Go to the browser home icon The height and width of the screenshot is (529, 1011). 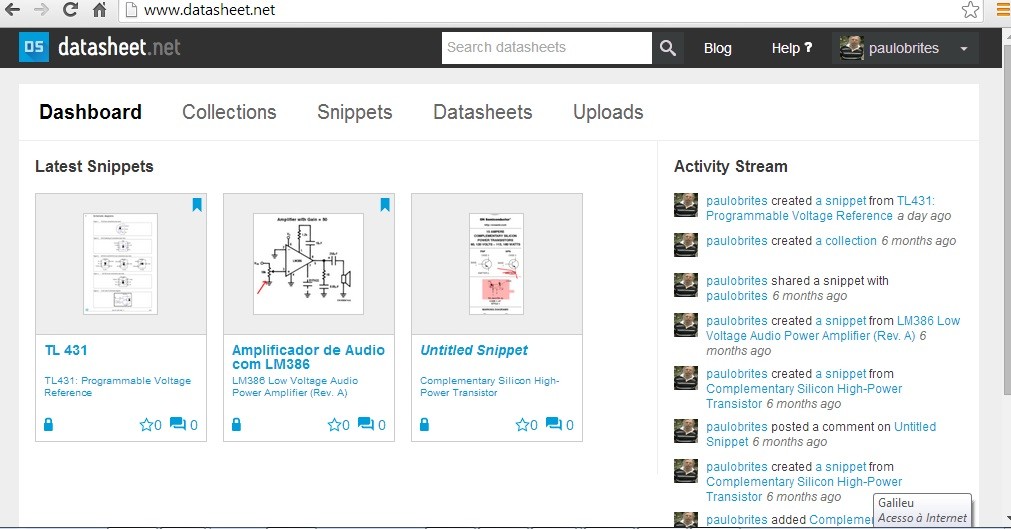[99, 10]
